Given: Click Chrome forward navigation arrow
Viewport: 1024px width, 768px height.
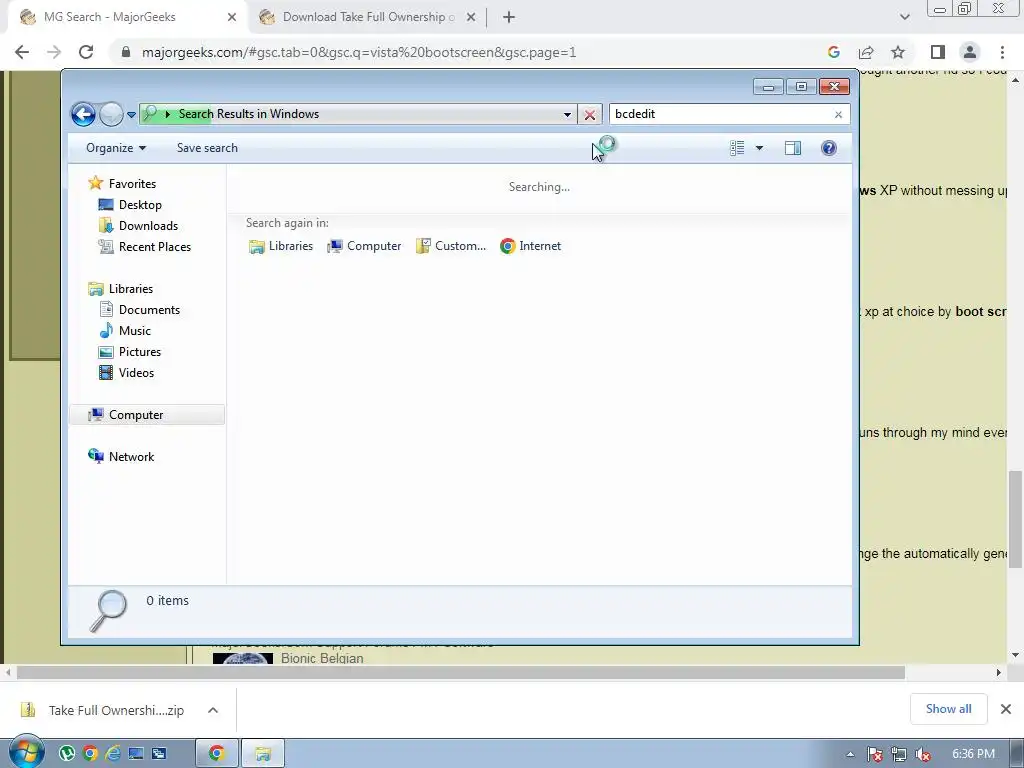Looking at the screenshot, I should [54, 52].
